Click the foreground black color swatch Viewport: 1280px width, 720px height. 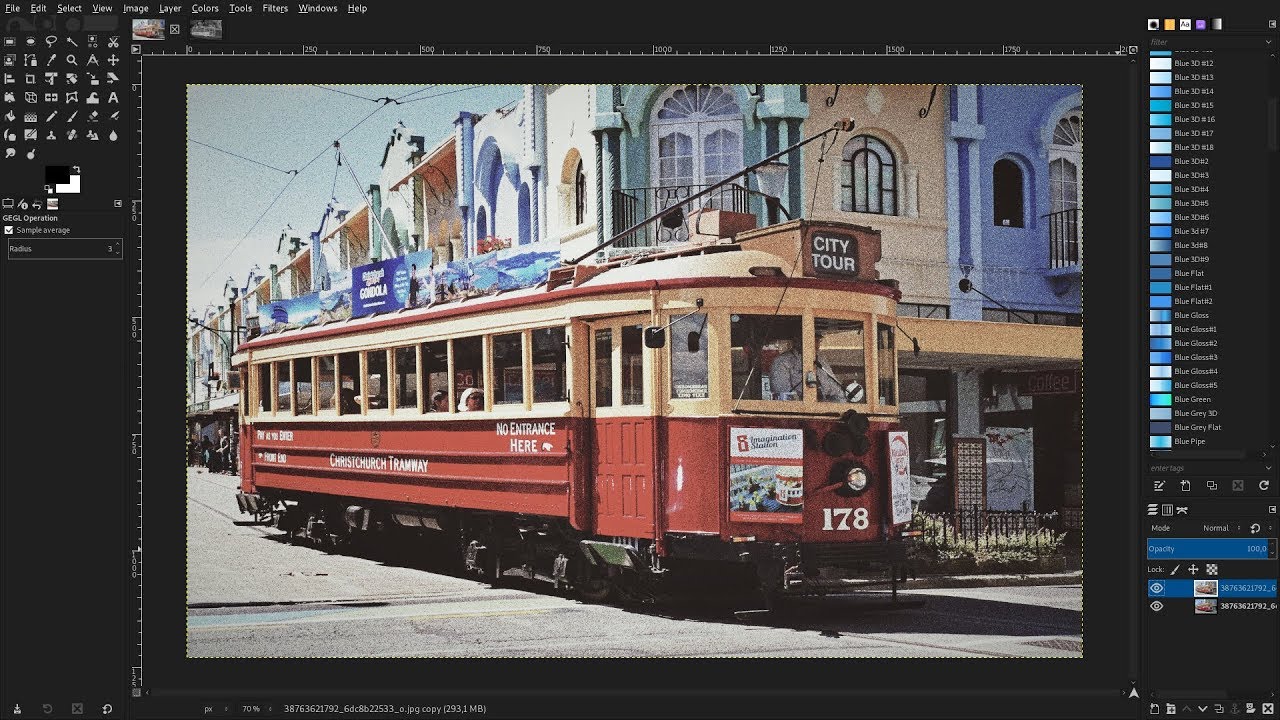point(56,175)
